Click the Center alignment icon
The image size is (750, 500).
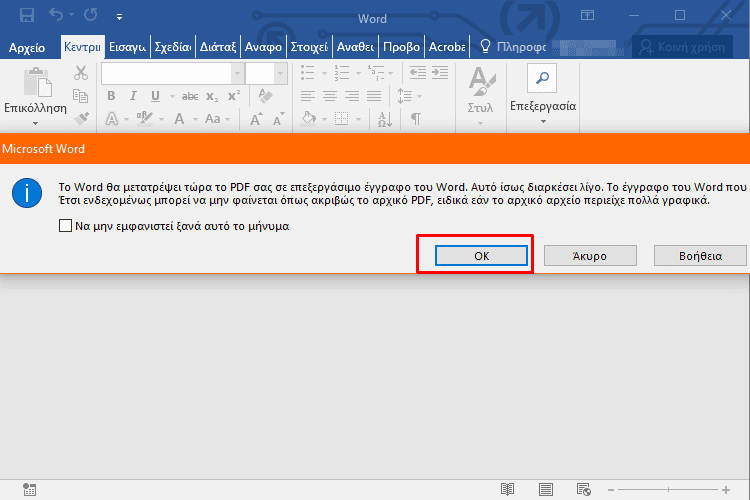[330, 96]
